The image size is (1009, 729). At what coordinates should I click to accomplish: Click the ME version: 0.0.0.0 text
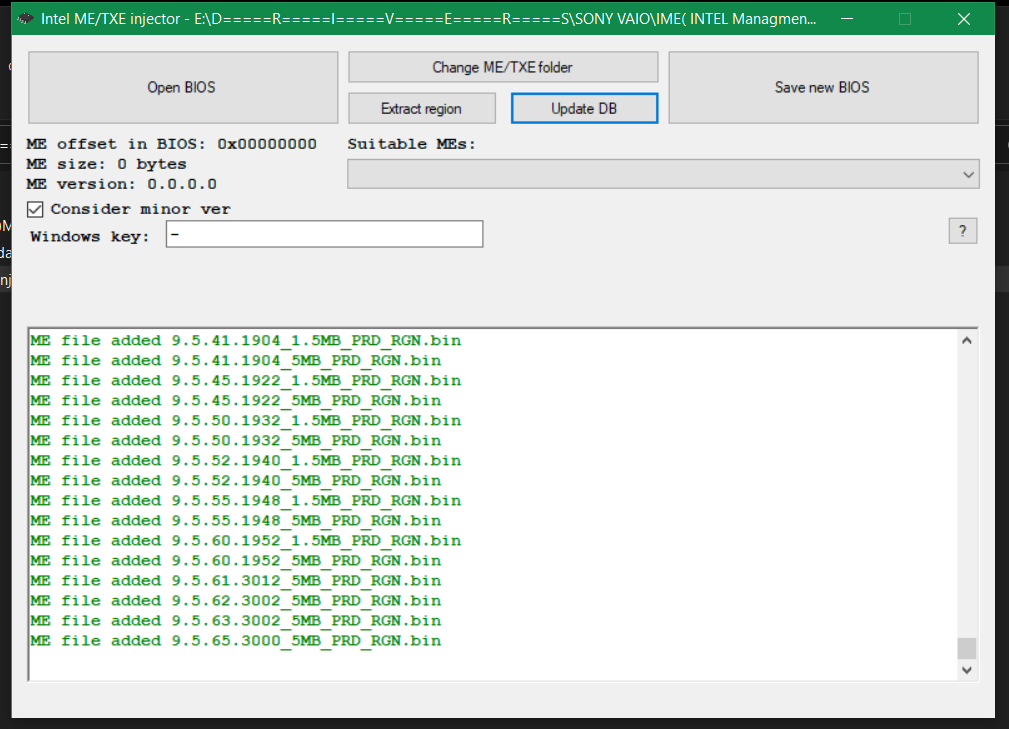[x=121, y=183]
